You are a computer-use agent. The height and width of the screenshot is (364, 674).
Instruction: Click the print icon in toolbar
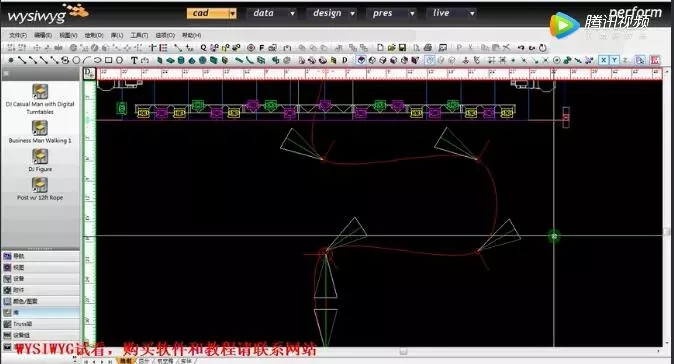click(x=428, y=47)
